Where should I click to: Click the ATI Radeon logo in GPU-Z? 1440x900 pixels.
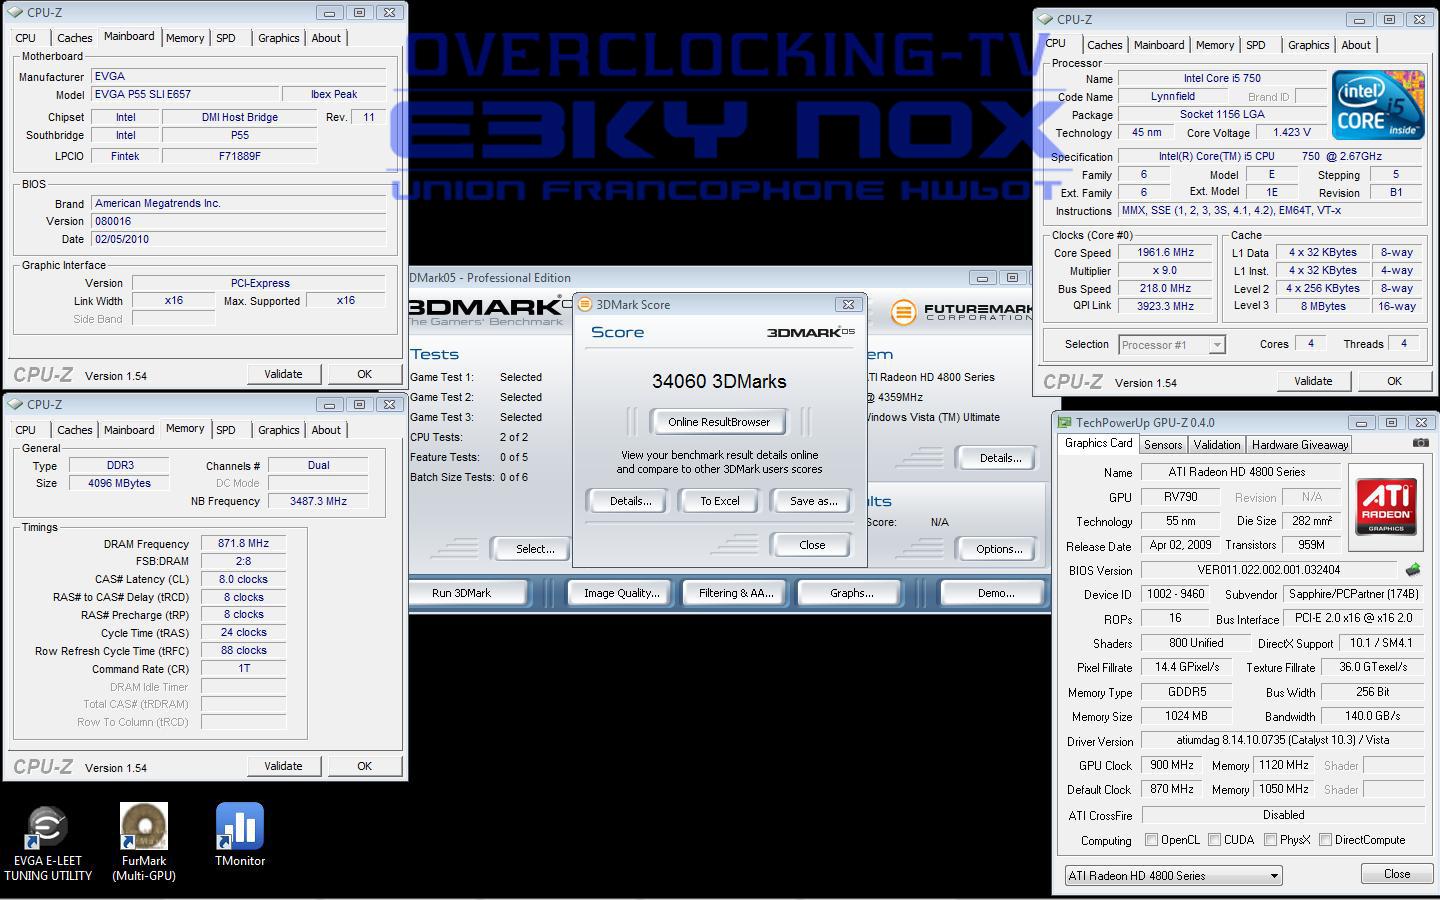[1386, 507]
